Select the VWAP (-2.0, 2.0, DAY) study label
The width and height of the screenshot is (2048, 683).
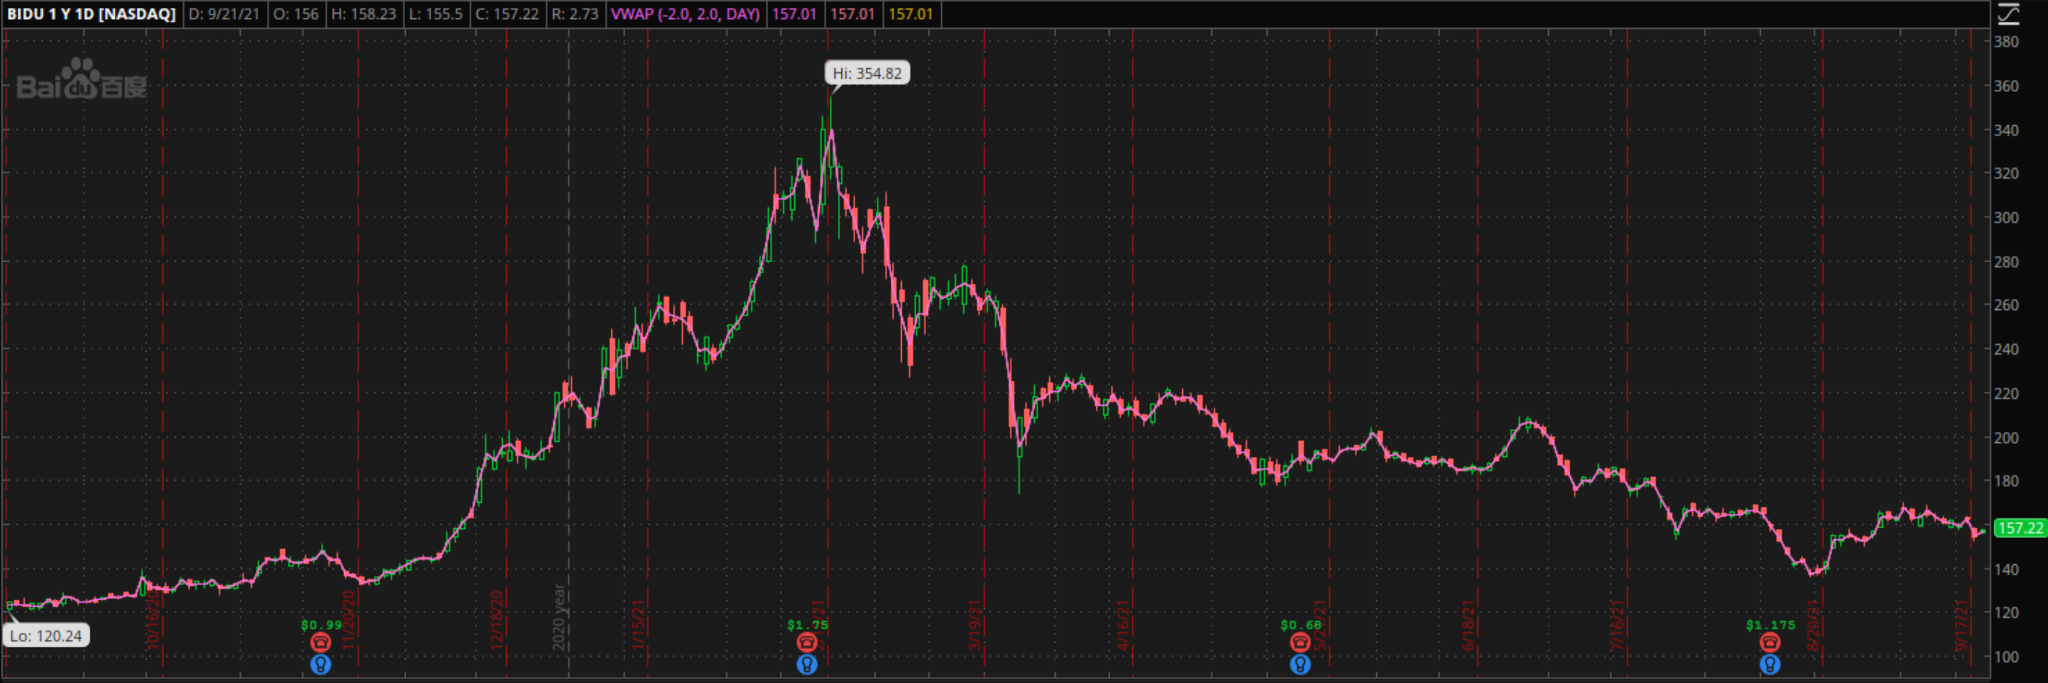pos(685,14)
